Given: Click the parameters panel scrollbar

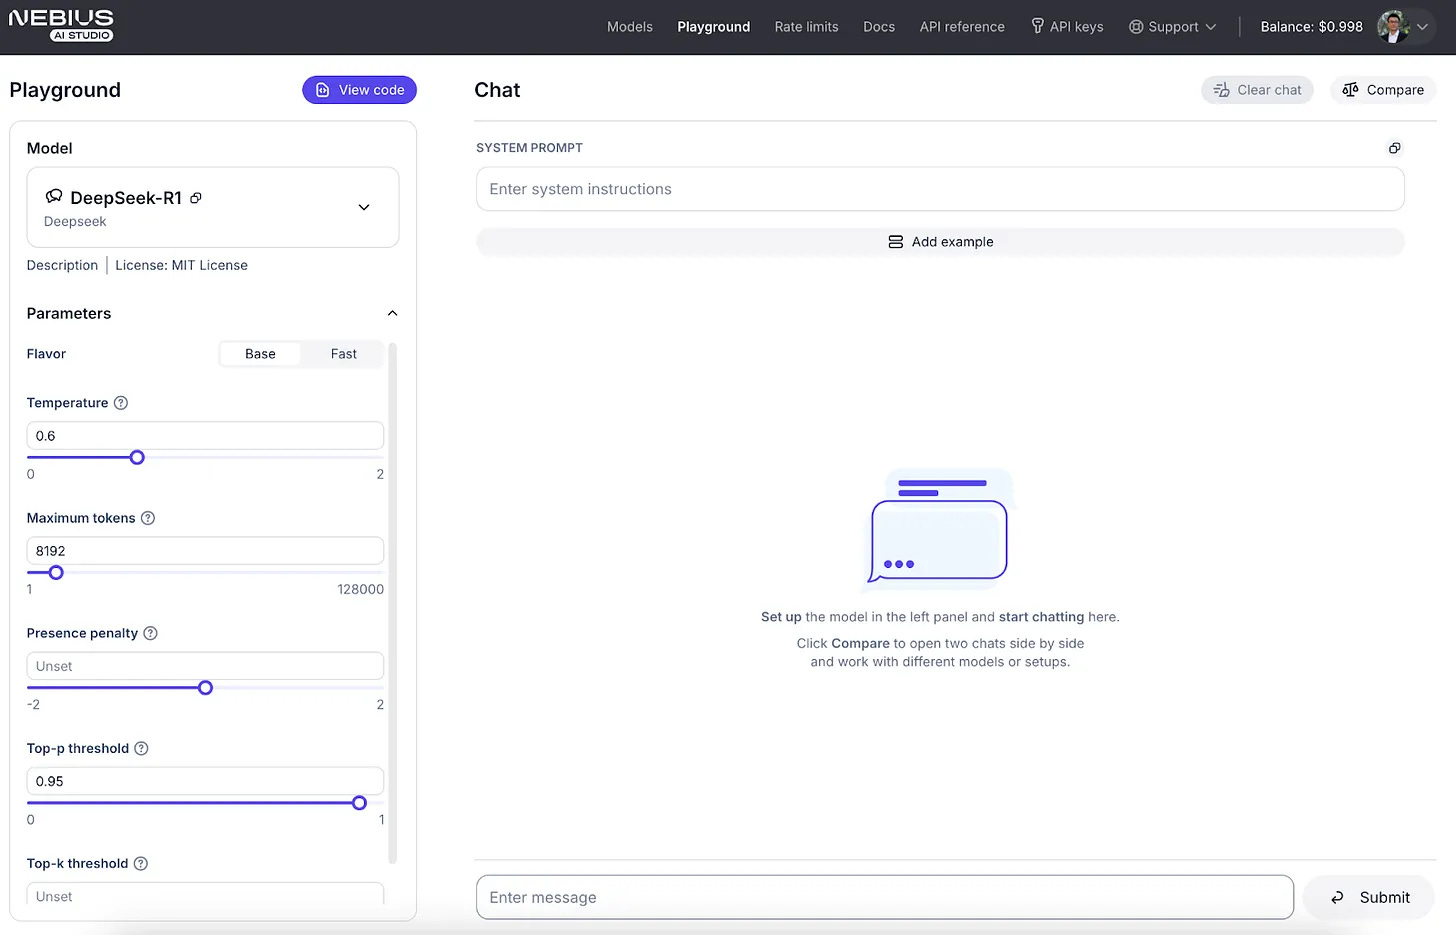Looking at the screenshot, I should [392, 603].
